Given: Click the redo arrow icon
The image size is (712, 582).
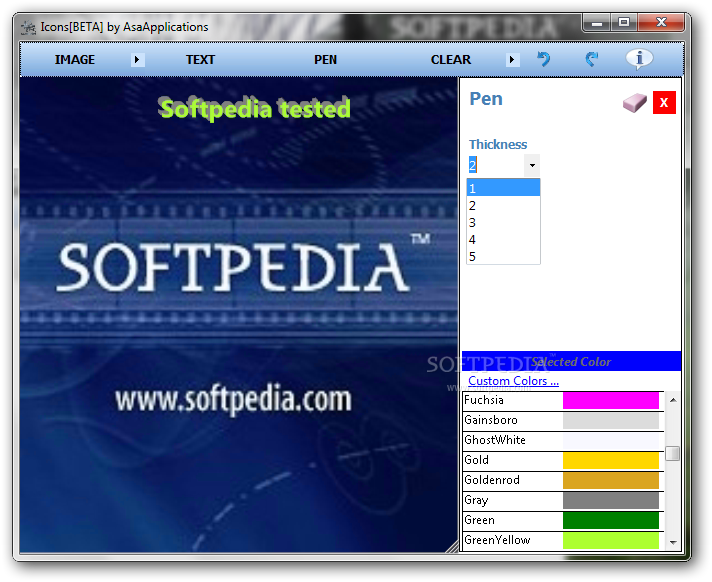Looking at the screenshot, I should (x=591, y=59).
